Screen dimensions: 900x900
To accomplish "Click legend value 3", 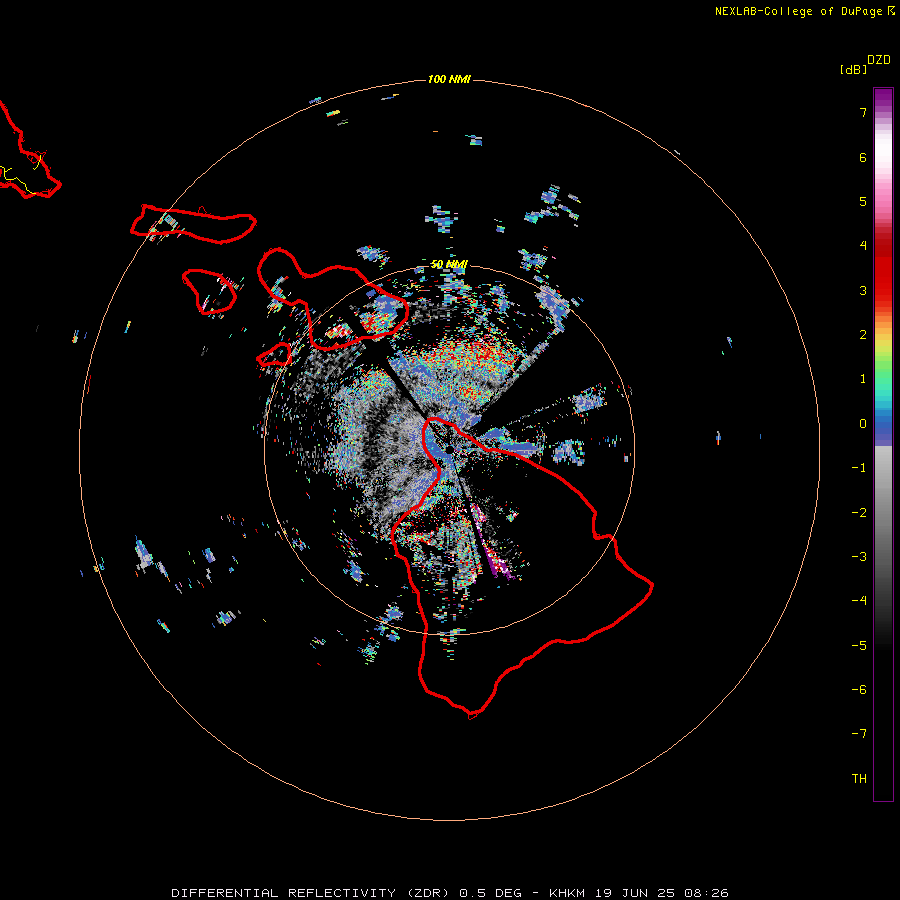I will [x=863, y=290].
